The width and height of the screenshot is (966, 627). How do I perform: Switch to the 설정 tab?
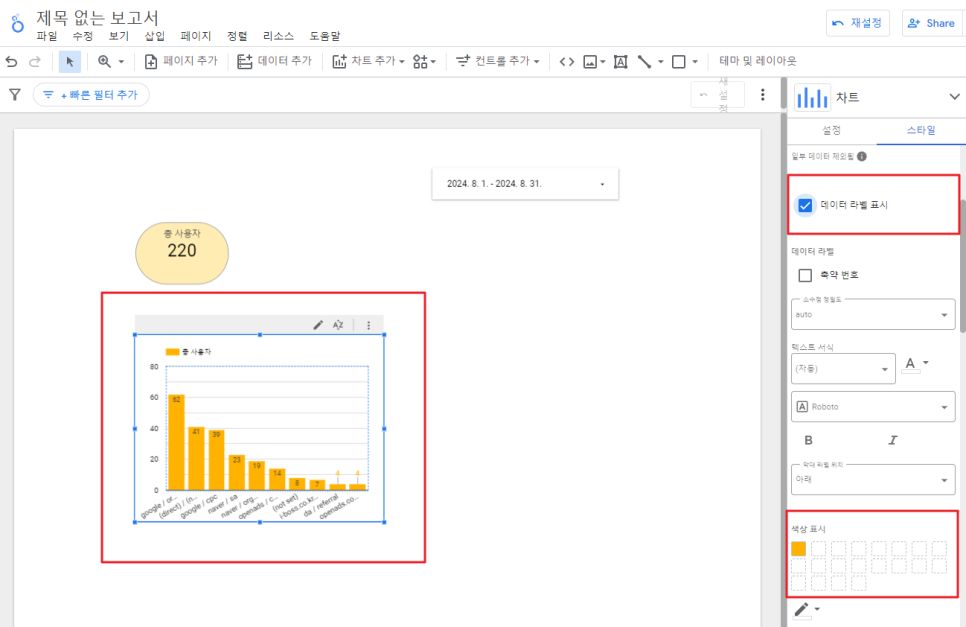(x=831, y=130)
